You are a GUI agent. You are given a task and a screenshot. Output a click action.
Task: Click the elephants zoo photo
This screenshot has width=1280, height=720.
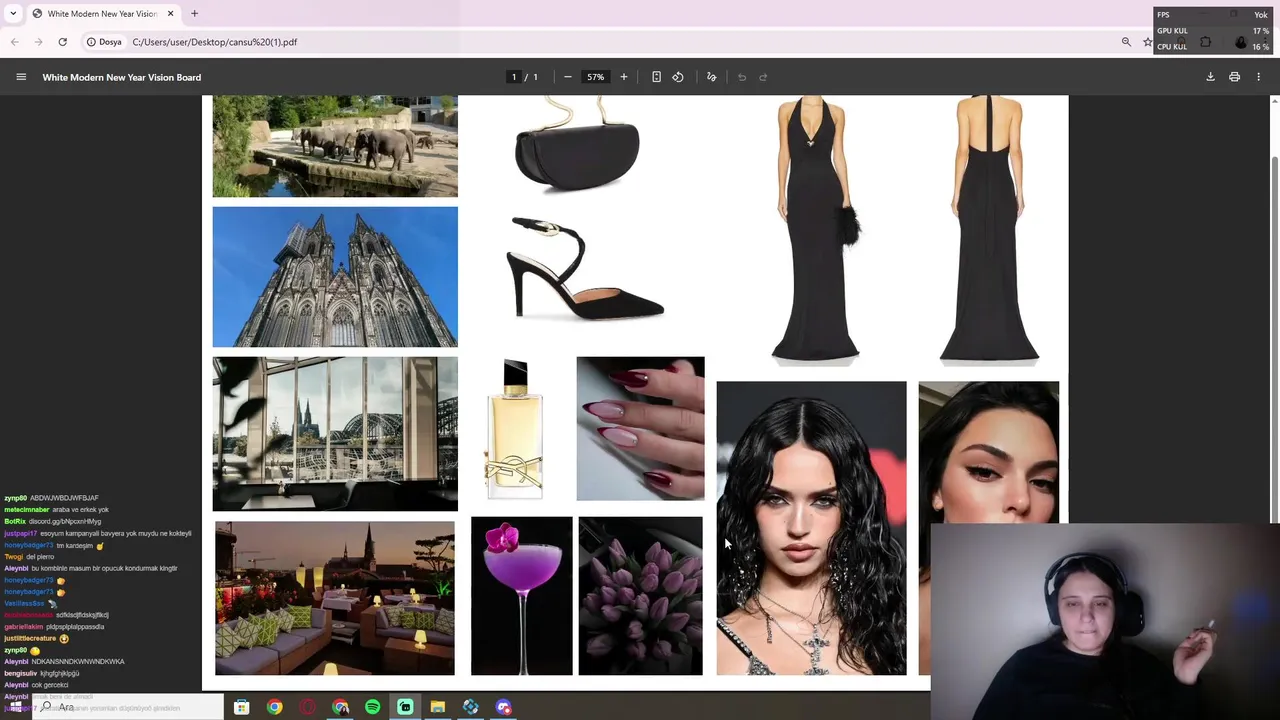tap(335, 146)
